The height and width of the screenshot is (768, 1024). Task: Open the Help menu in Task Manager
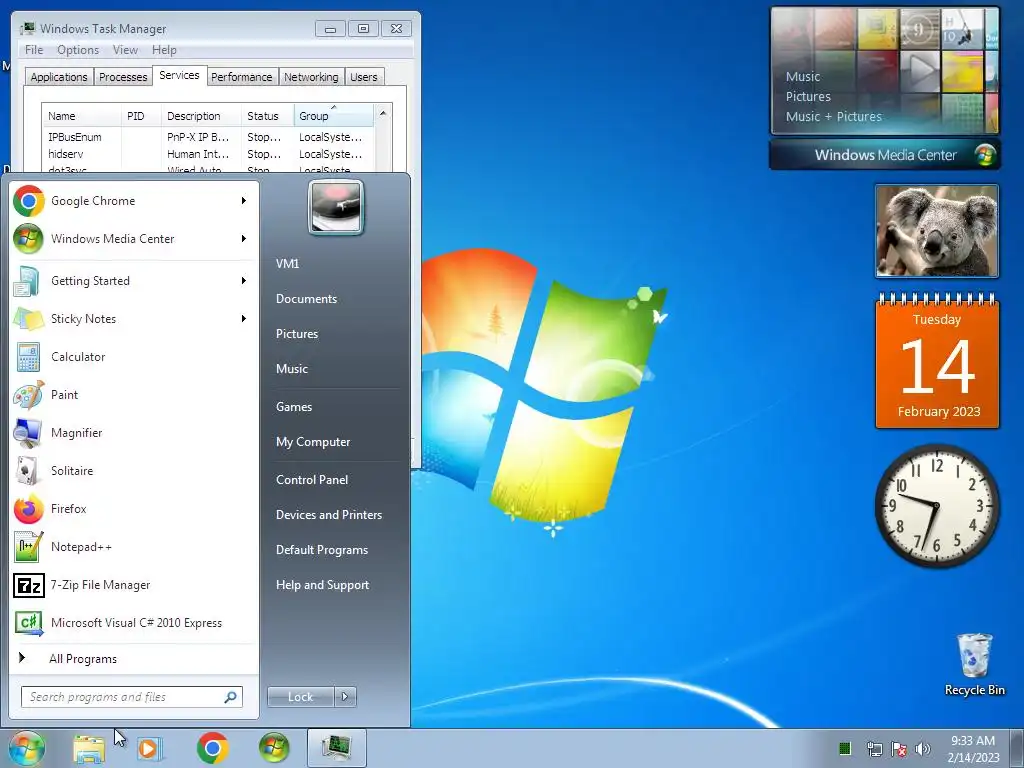click(x=164, y=50)
